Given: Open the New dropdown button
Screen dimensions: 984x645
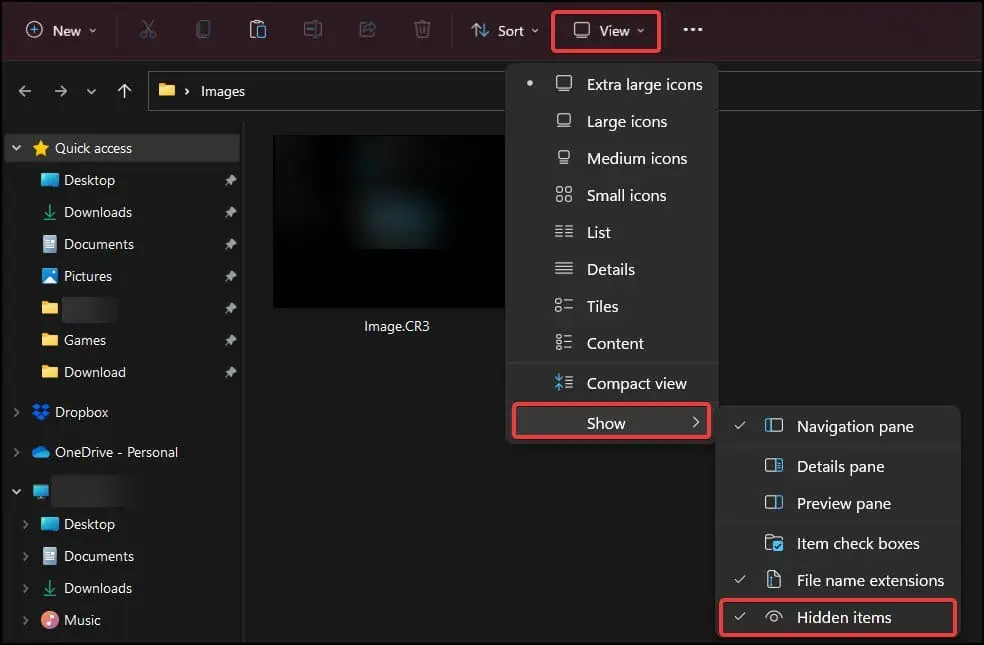Looking at the screenshot, I should click(x=61, y=31).
